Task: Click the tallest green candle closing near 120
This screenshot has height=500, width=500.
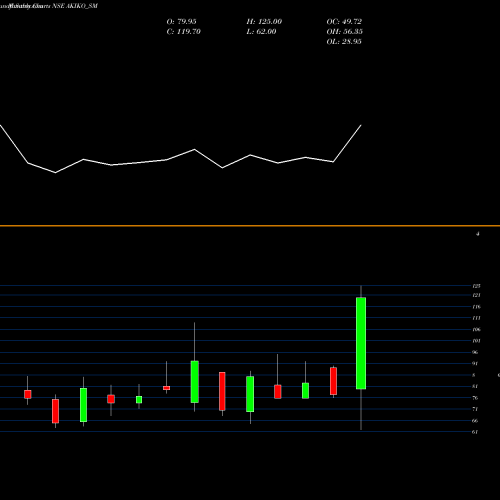Action: (x=361, y=343)
